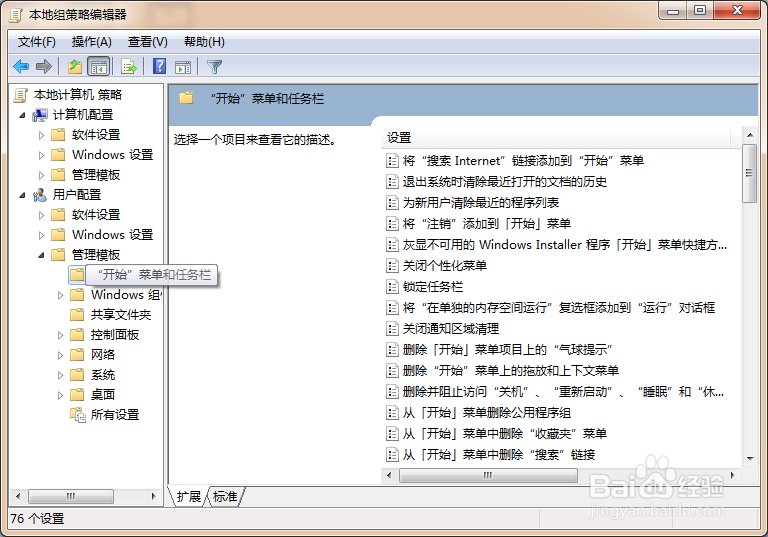The width and height of the screenshot is (768, 537).
Task: Click the 计算机配置 computer icon
Action: pos(40,115)
